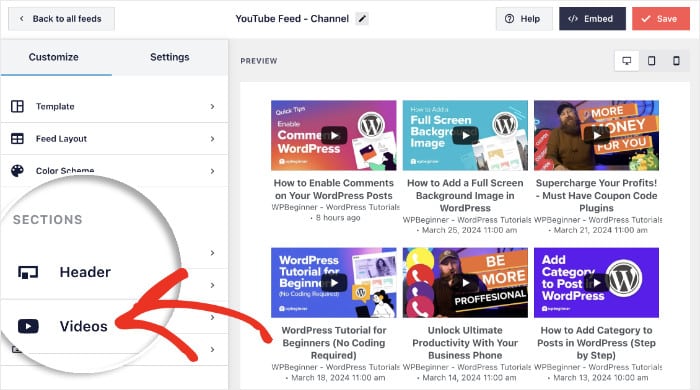Viewport: 700px width, 390px height.
Task: Click the Template layout icon
Action: tap(17, 106)
